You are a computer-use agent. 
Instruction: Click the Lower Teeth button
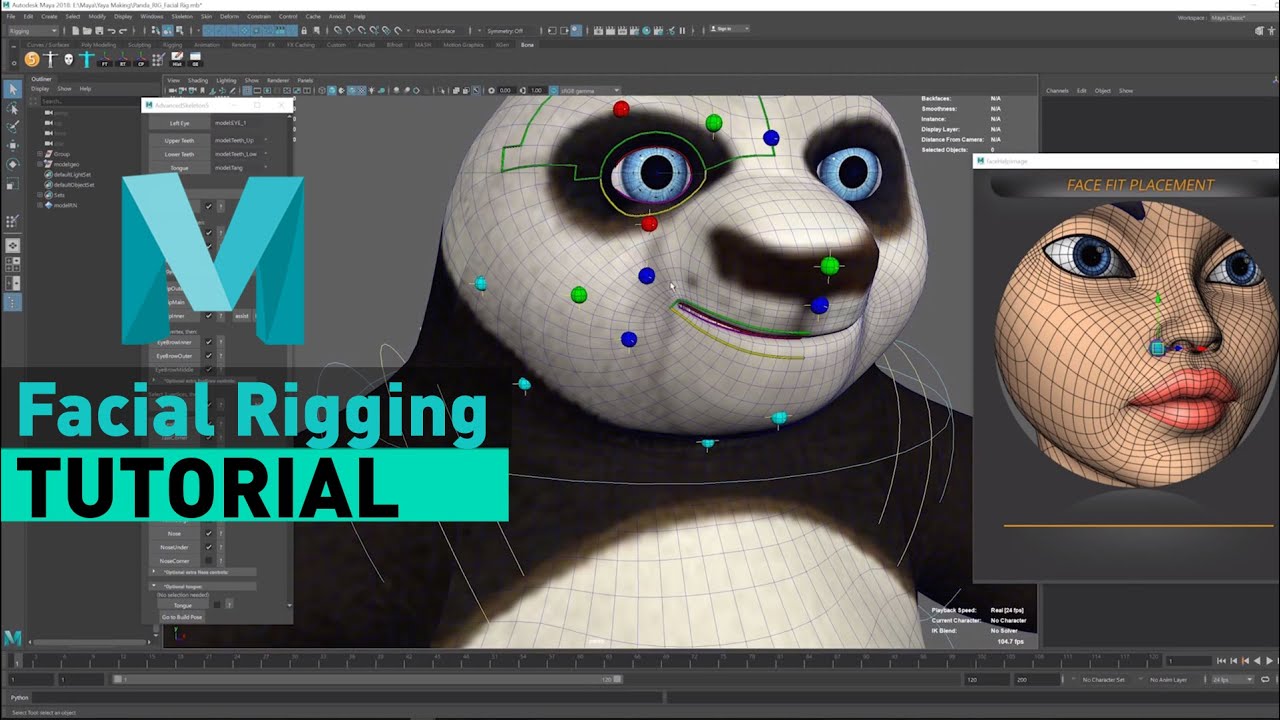coord(179,154)
